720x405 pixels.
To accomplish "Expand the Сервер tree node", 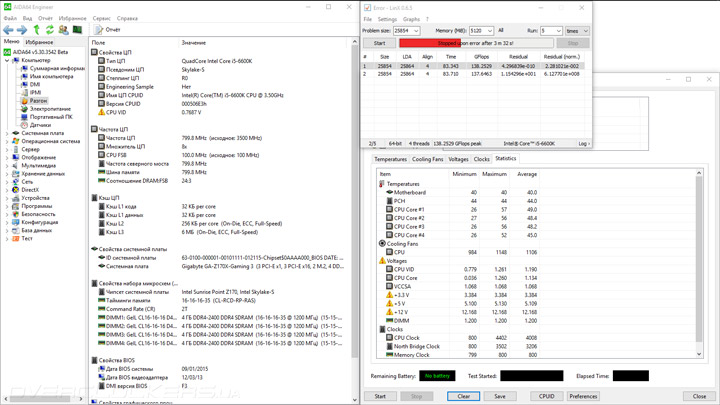I will tap(7, 149).
